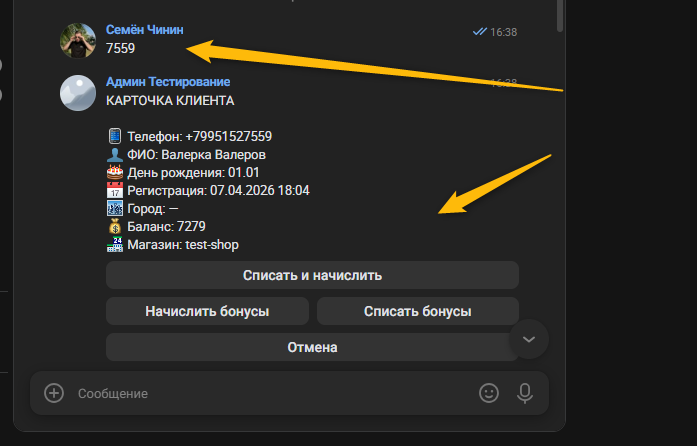Click the person silhouette emoji before ФИО
The image size is (697, 446).
coord(115,154)
